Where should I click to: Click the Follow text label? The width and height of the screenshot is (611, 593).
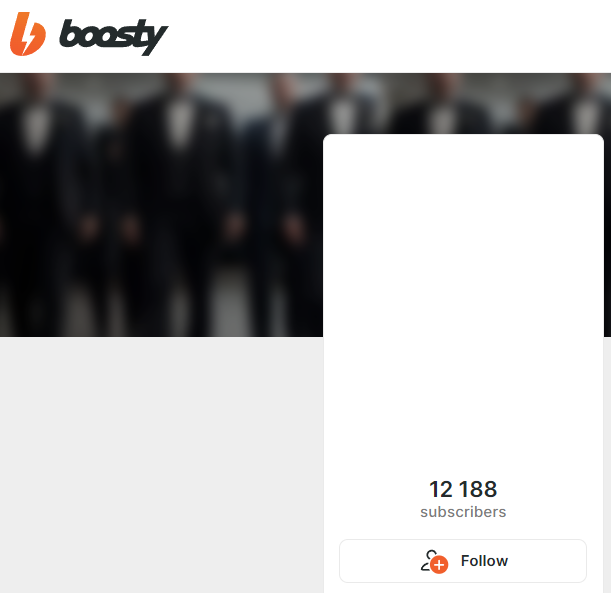[484, 561]
